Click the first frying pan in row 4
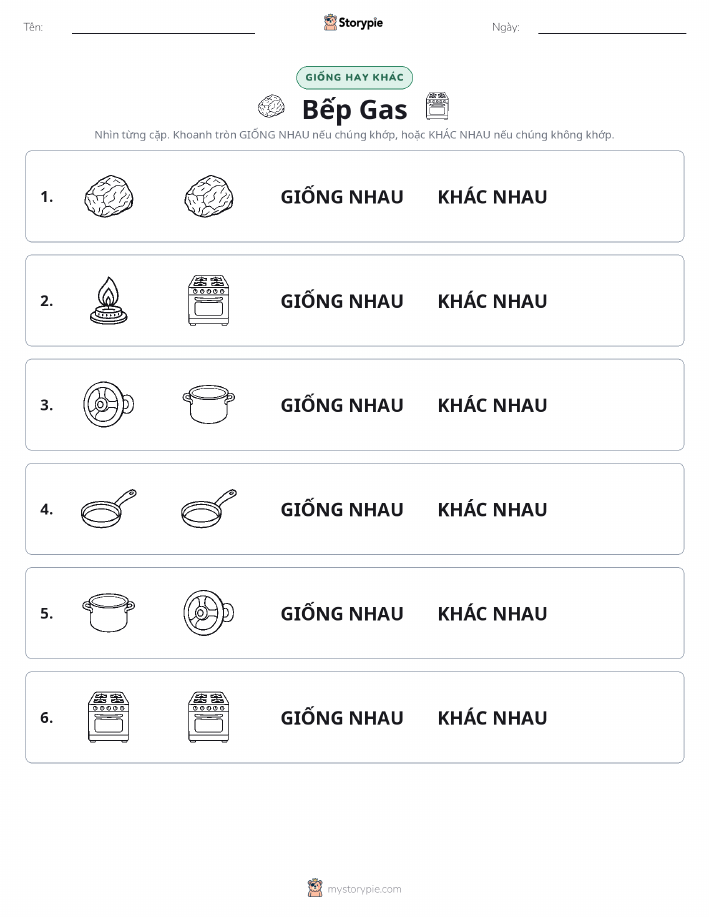The image size is (709, 917). (x=109, y=509)
